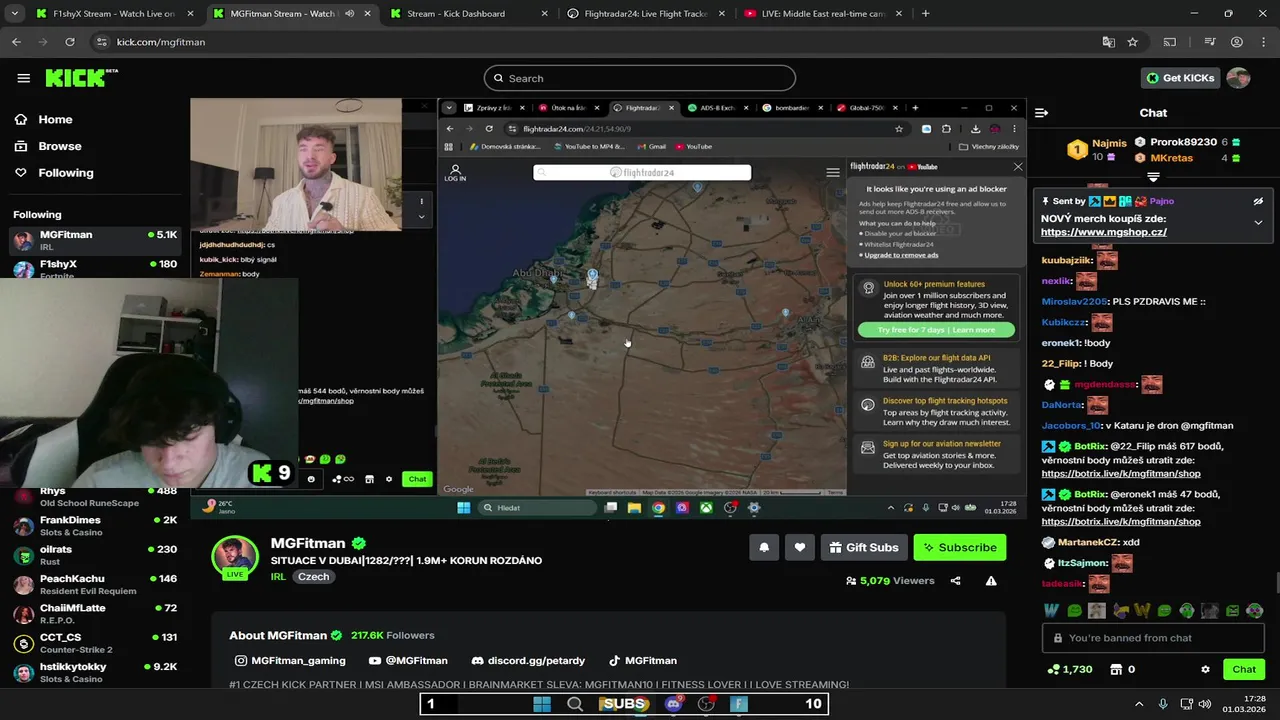
Task: Click the Najmis top gifter name
Action: tap(1109, 143)
